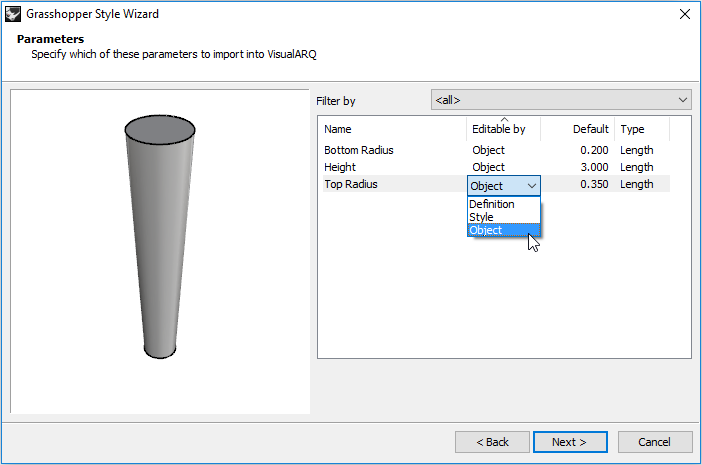Click the Length type of Bottom Radius

(x=637, y=150)
